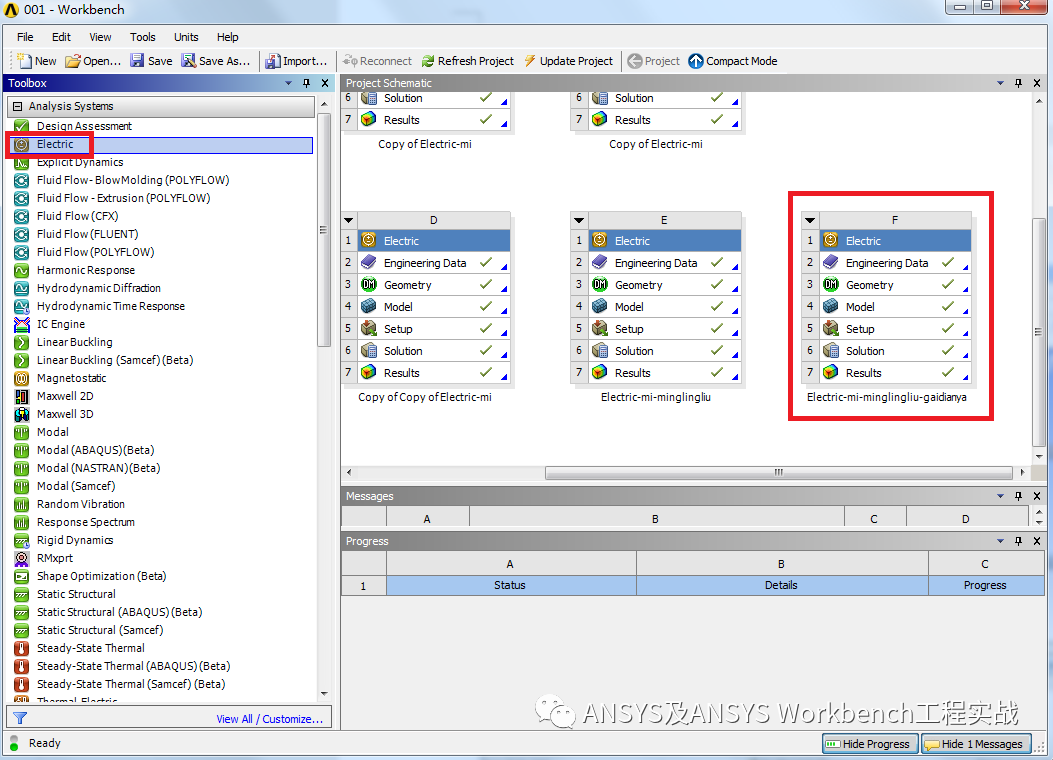Open the Units menu
Image resolution: width=1053 pixels, height=760 pixels.
click(x=186, y=37)
